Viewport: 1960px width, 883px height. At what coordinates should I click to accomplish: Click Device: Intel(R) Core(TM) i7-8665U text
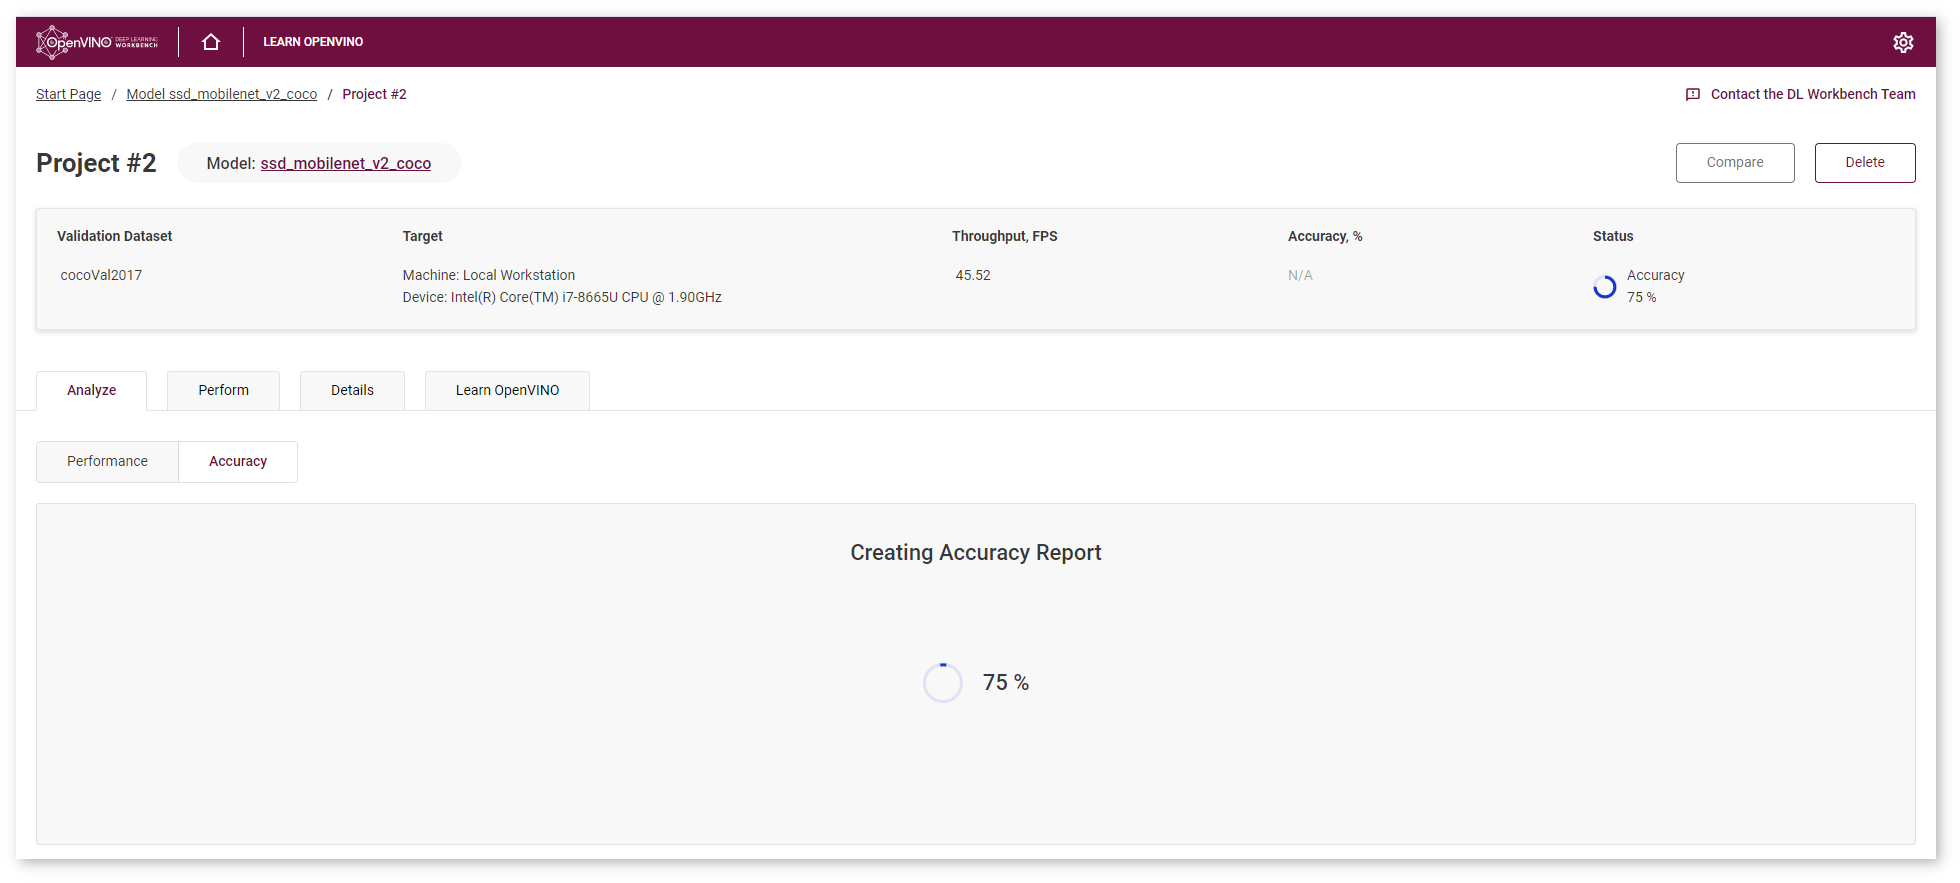point(562,297)
